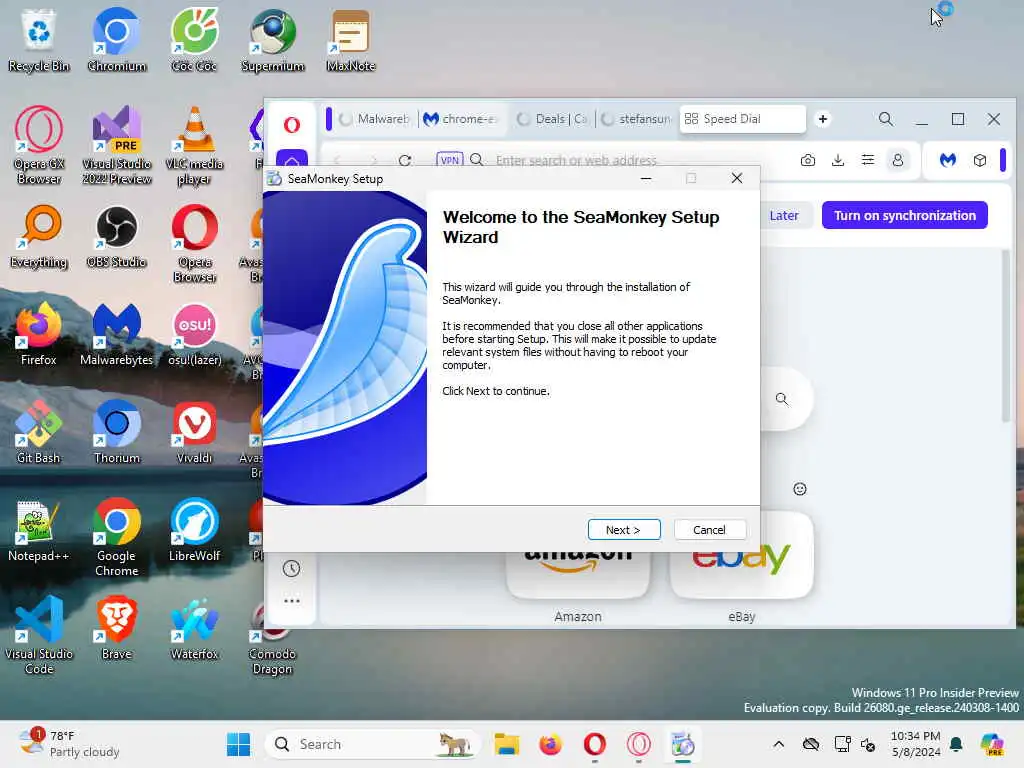Viewport: 1024px width, 768px height.
Task: Select the Opera Browser desktop shortcut
Action: pyautogui.click(x=195, y=243)
